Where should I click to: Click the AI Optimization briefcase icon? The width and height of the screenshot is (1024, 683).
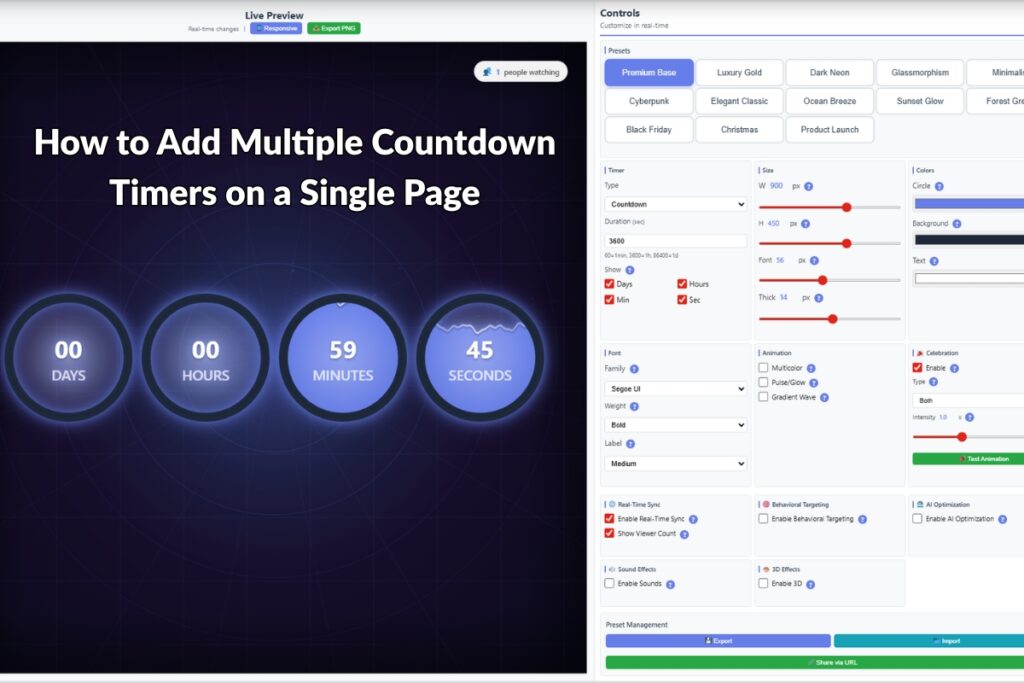(x=918, y=504)
